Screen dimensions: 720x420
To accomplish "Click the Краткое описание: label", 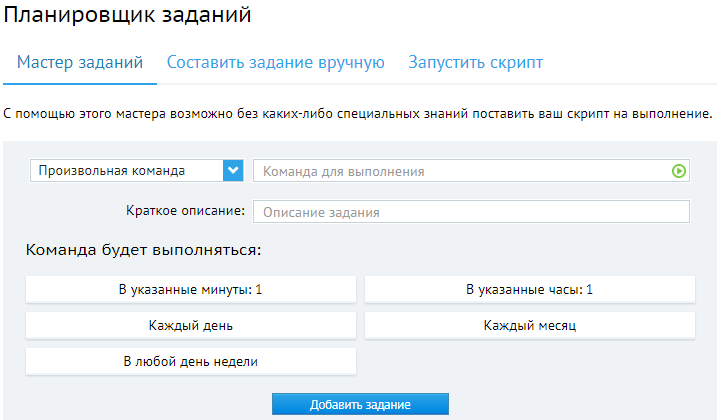I will (x=186, y=211).
